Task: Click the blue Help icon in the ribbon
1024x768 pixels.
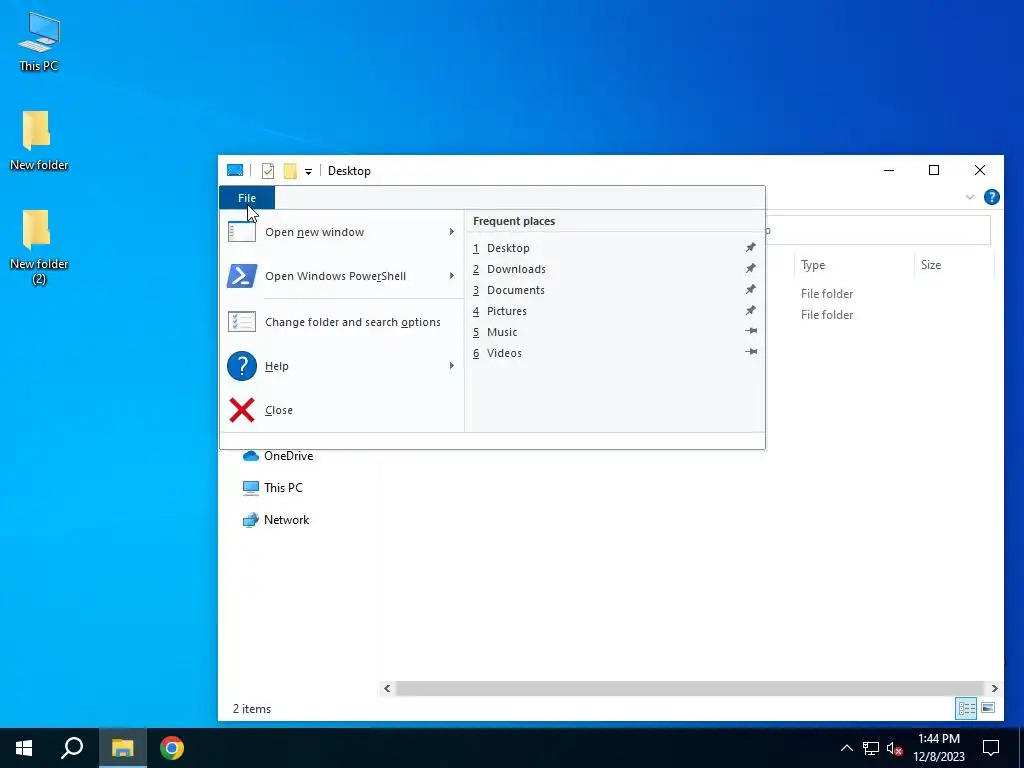Action: click(991, 197)
